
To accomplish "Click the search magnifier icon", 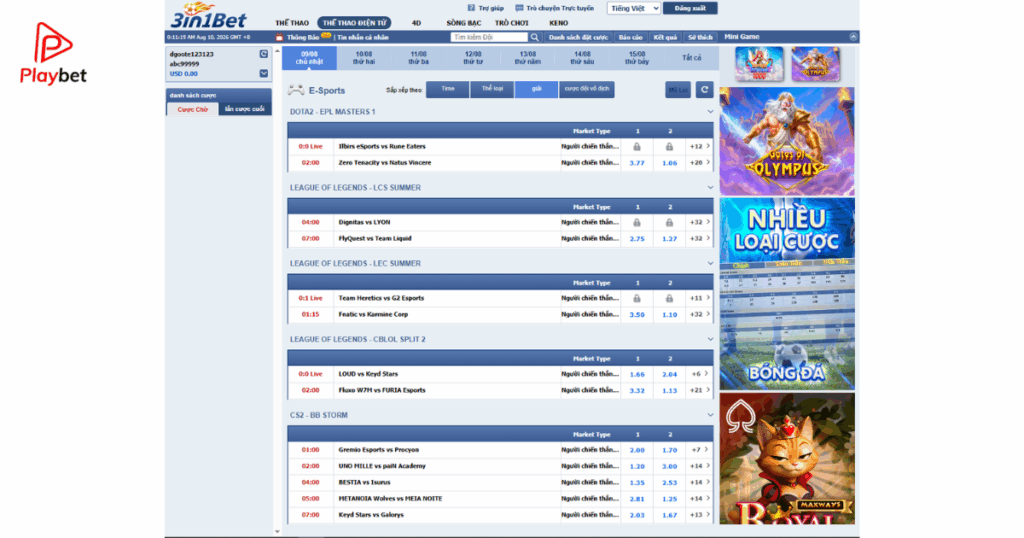I will click(535, 37).
